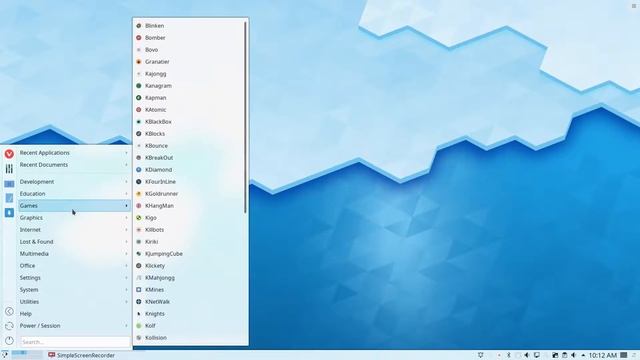Expand the Recent Documents submenu
This screenshot has width=640, height=360.
[74, 165]
